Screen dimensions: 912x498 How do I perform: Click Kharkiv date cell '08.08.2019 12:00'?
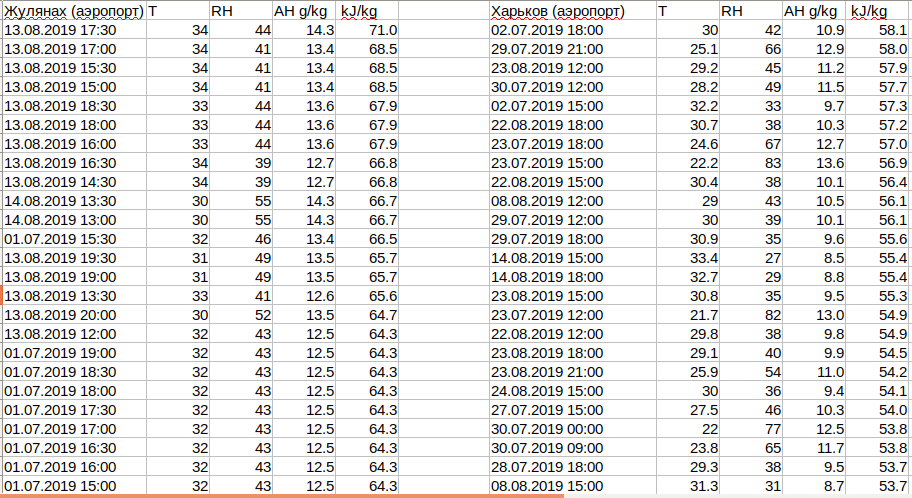[x=573, y=201]
